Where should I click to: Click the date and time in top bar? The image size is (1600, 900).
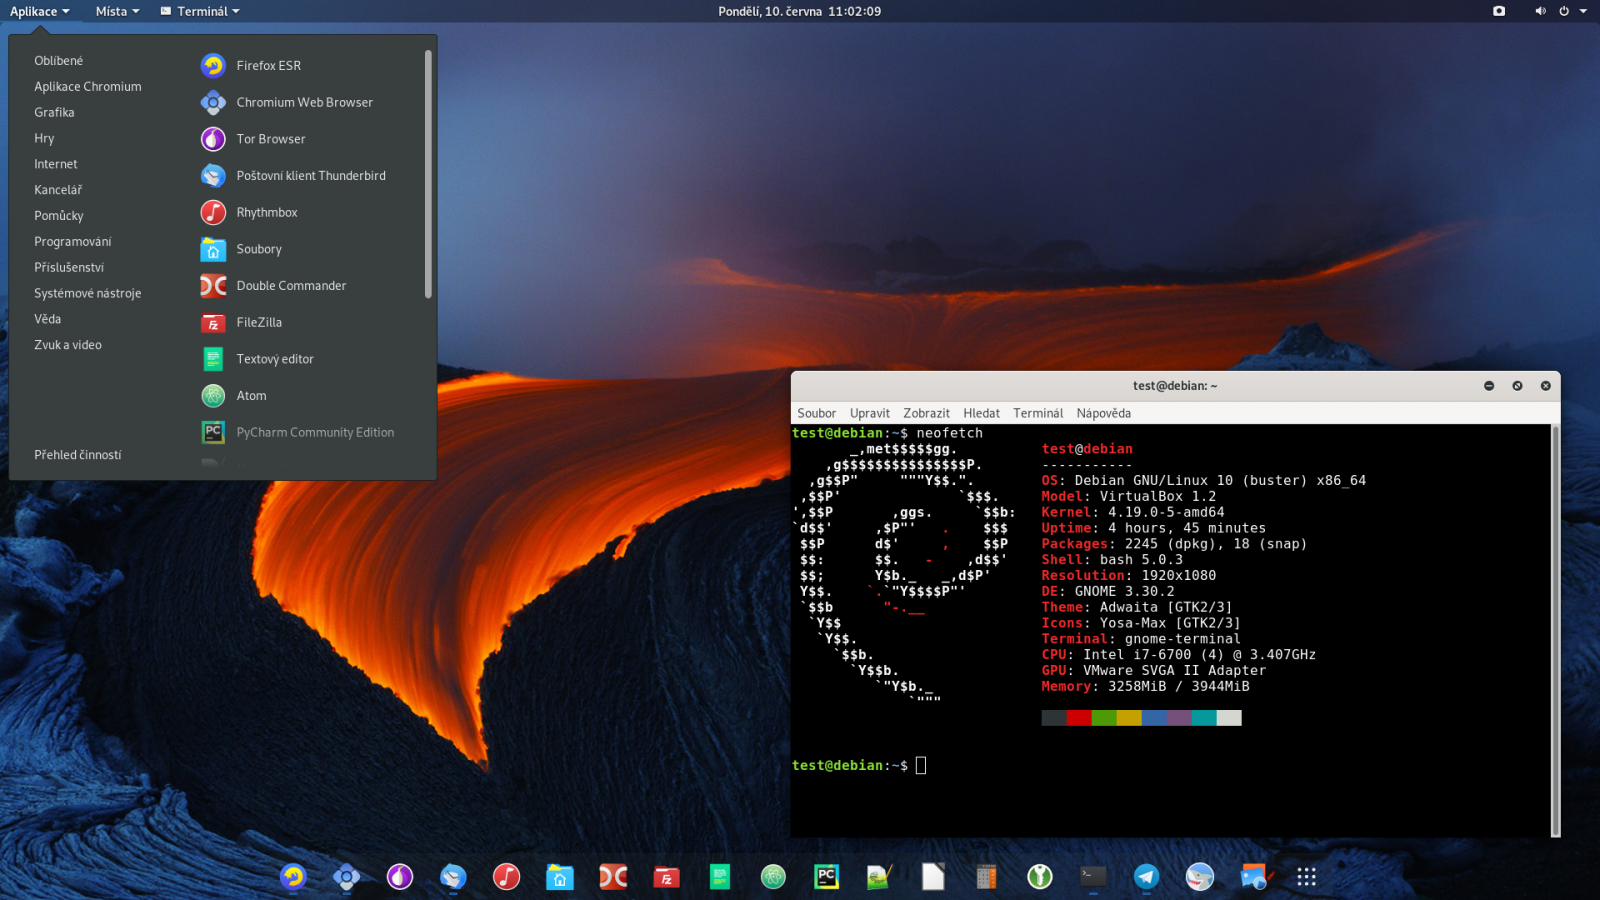(x=799, y=11)
